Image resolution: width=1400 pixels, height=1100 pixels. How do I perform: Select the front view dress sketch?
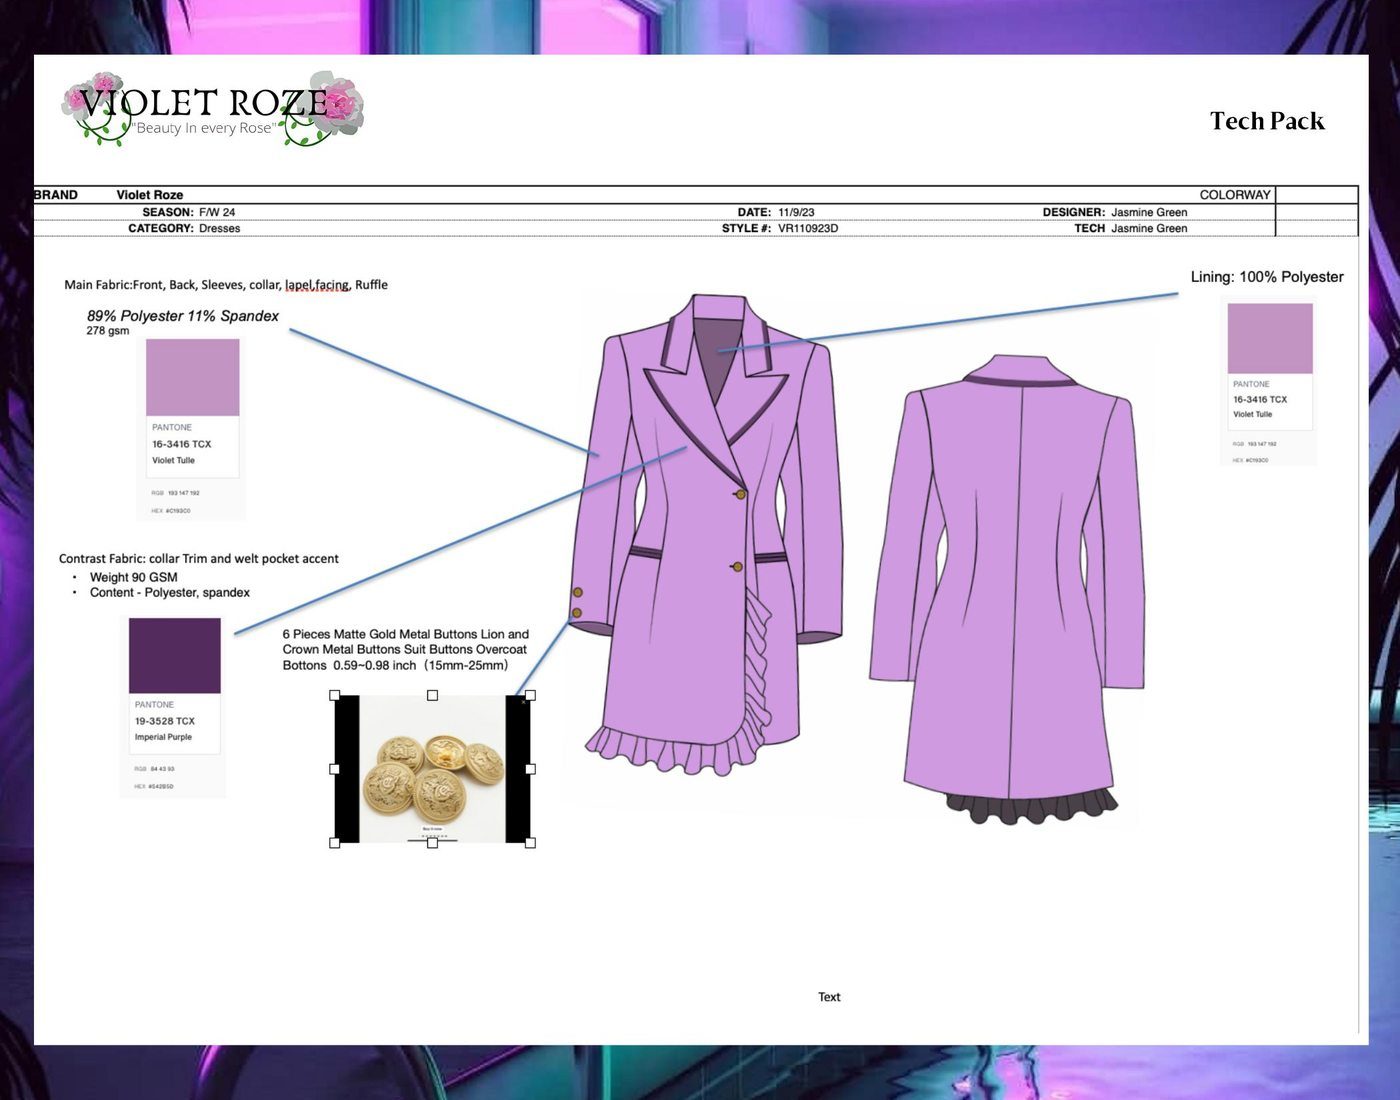pos(707,535)
